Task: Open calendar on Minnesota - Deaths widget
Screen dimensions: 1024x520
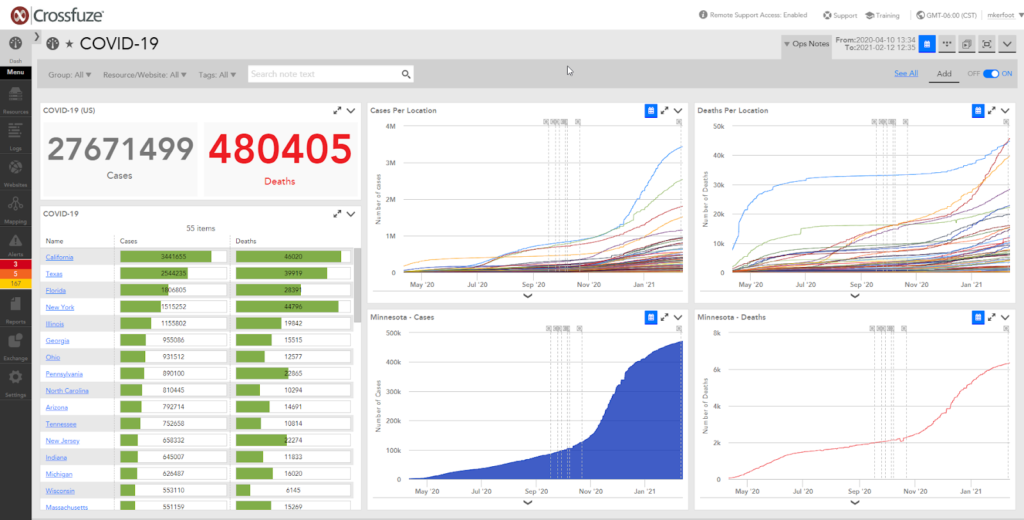Action: tap(978, 317)
